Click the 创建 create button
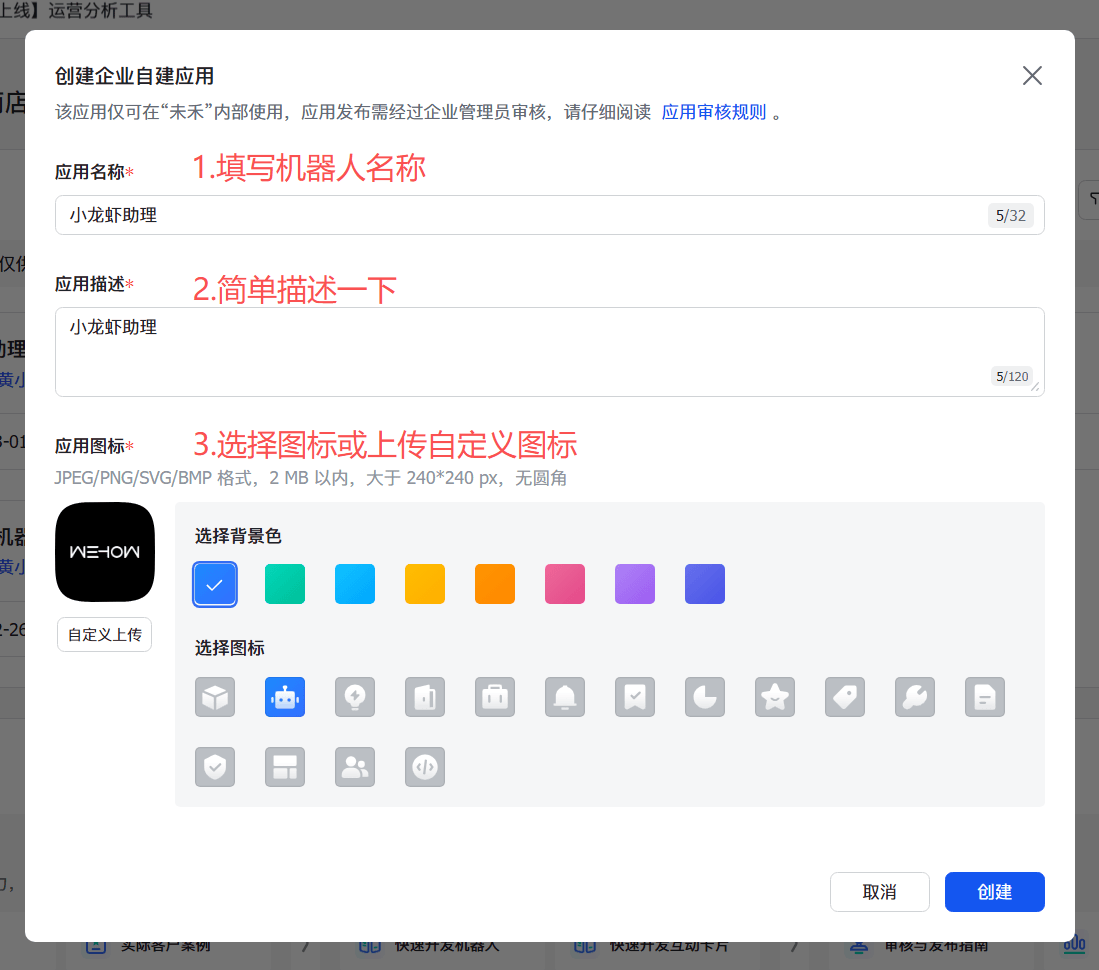The height and width of the screenshot is (970, 1099). point(994,891)
